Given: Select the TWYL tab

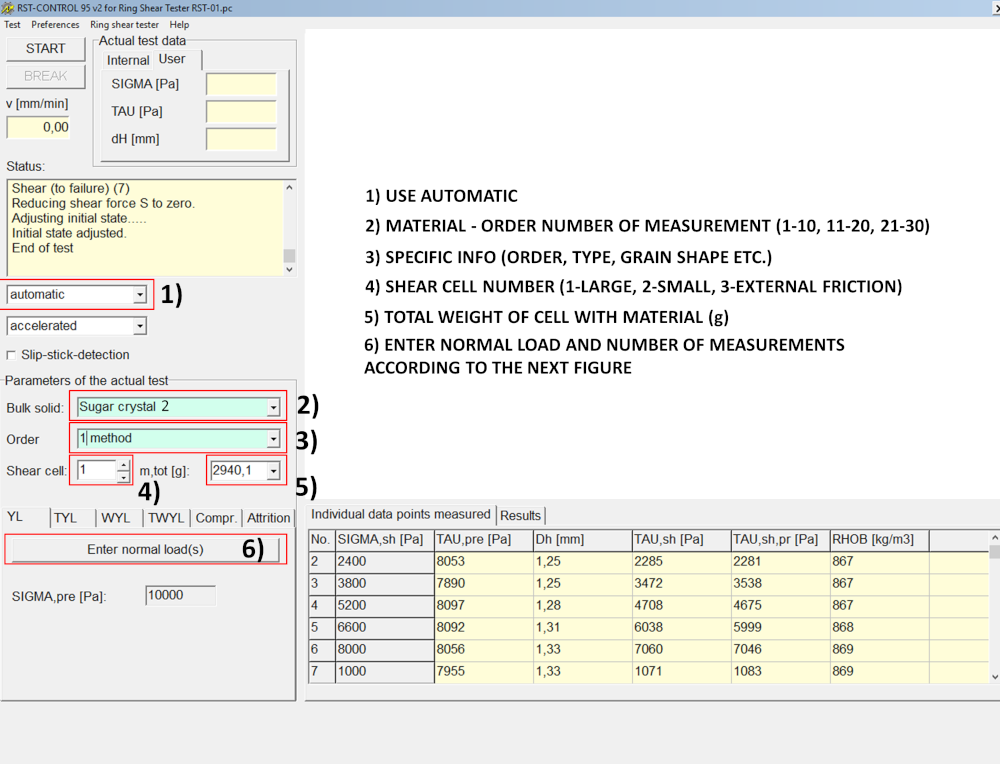Looking at the screenshot, I should [166, 518].
